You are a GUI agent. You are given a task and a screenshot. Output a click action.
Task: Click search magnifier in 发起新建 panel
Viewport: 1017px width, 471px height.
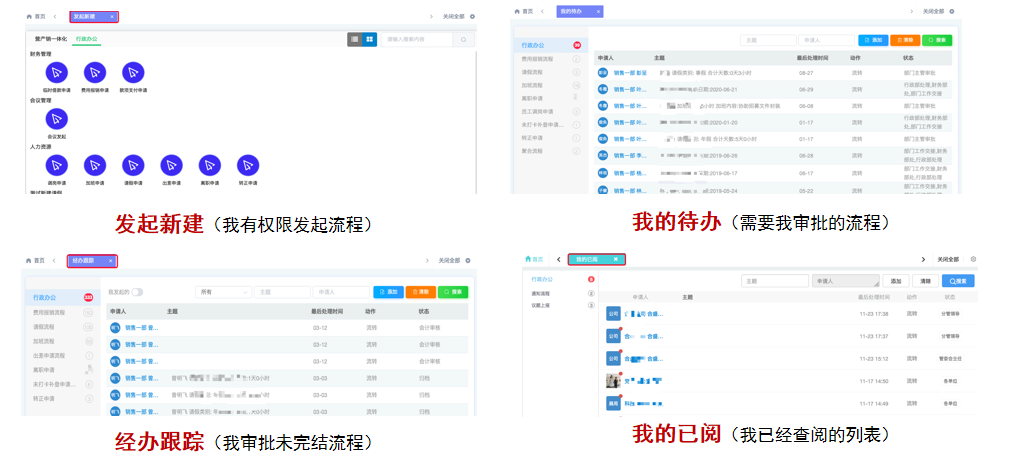pos(464,39)
